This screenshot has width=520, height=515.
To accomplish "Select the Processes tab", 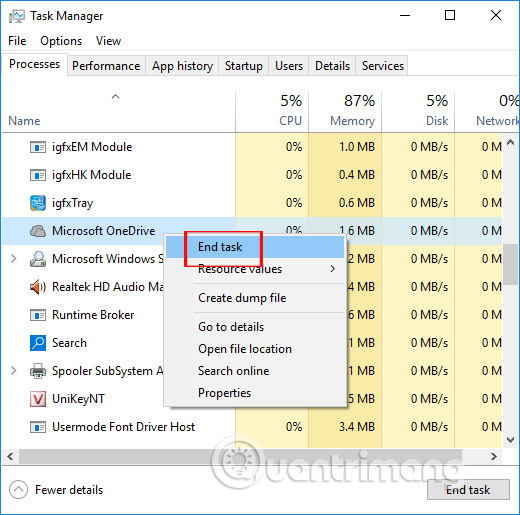I will (34, 64).
